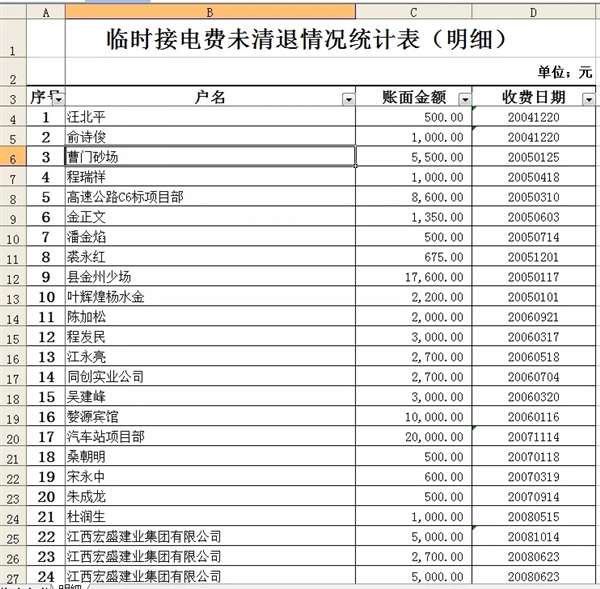The width and height of the screenshot is (600, 589).
Task: Select cell containing 程瑞祥
Action: click(x=210, y=177)
